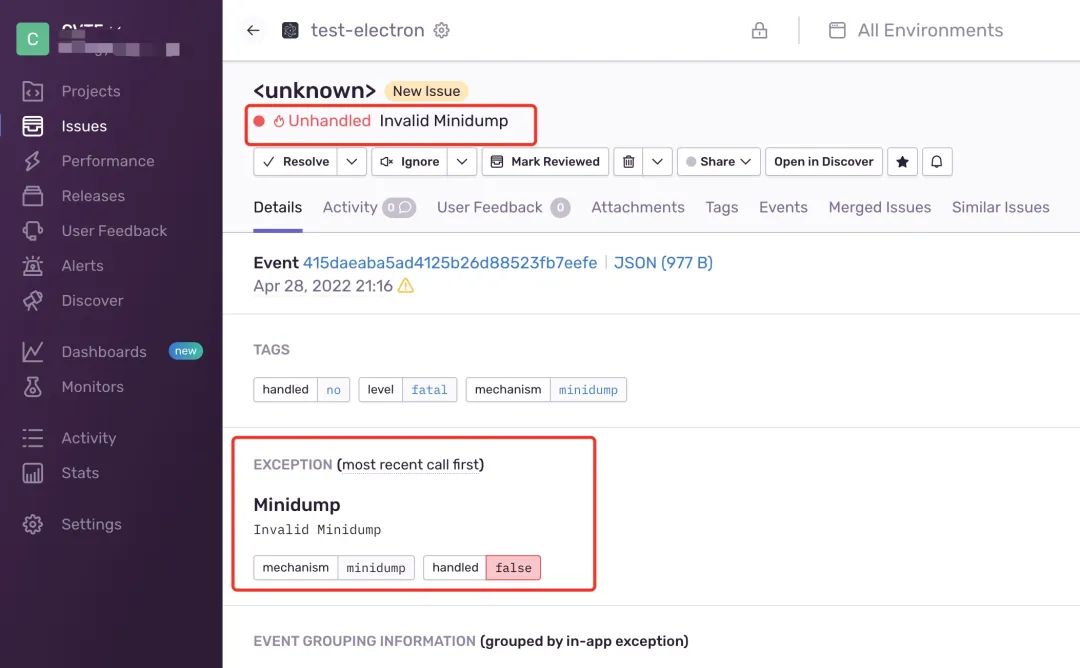1080x668 pixels.
Task: Switch to the Attachments tab
Action: click(x=638, y=207)
